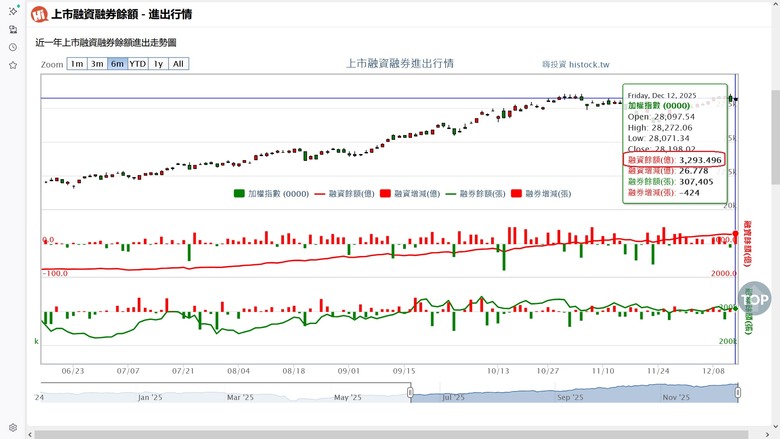
Task: Click tooltip 融券餘額(張): 307,405 value
Action: point(671,182)
